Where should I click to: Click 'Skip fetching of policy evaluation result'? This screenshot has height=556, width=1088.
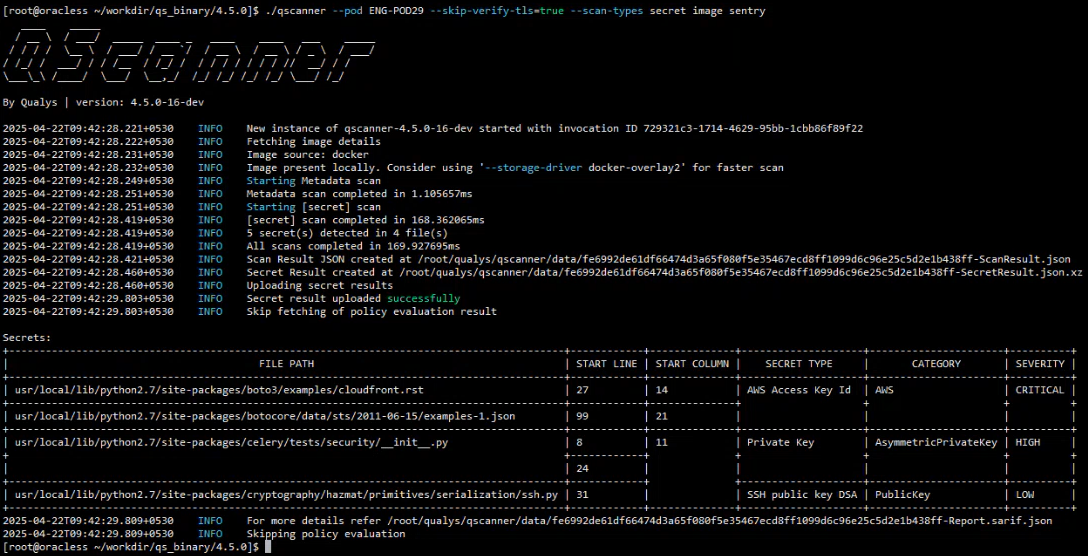[x=372, y=312]
